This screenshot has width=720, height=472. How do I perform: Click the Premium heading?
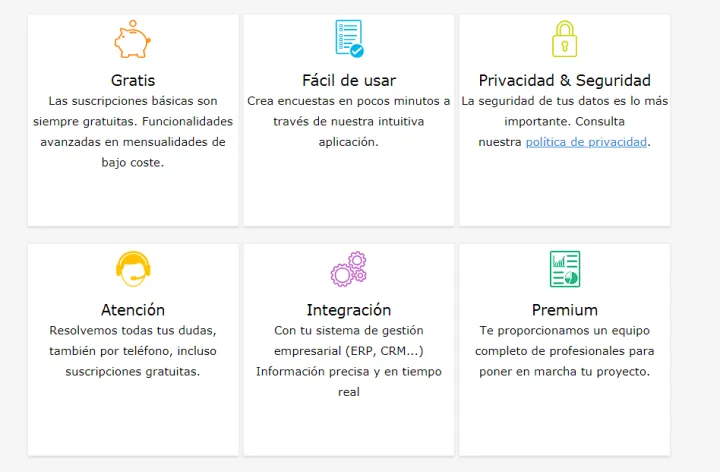pyautogui.click(x=564, y=310)
